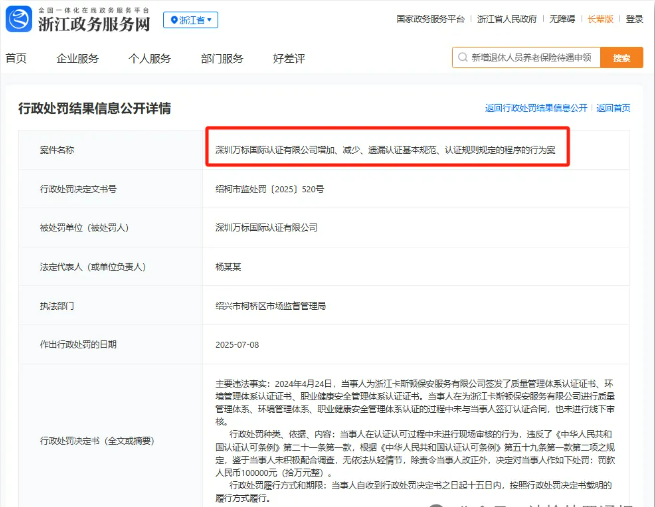655x507 pixels.
Task: Go to the 首页 nav tab
Action: pyautogui.click(x=16, y=58)
